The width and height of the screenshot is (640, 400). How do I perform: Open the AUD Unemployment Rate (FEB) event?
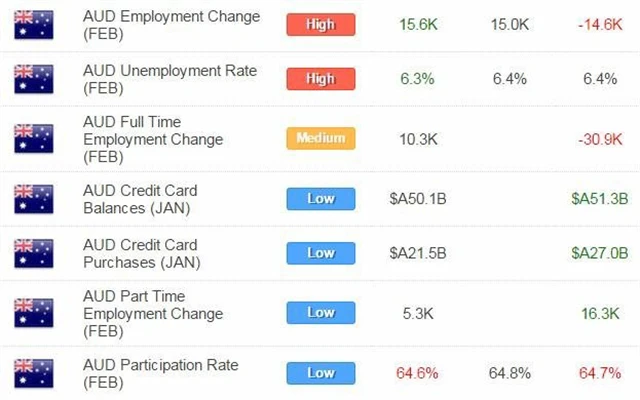click(172, 79)
